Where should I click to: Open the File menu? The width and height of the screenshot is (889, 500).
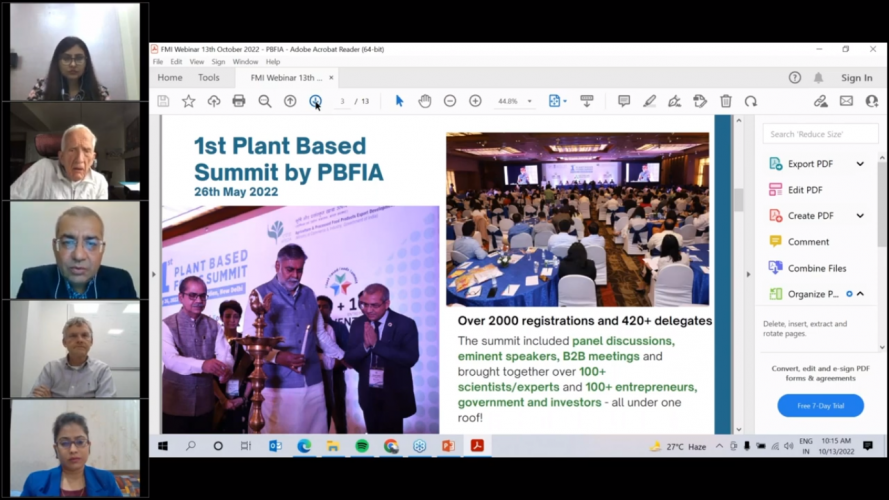point(158,62)
